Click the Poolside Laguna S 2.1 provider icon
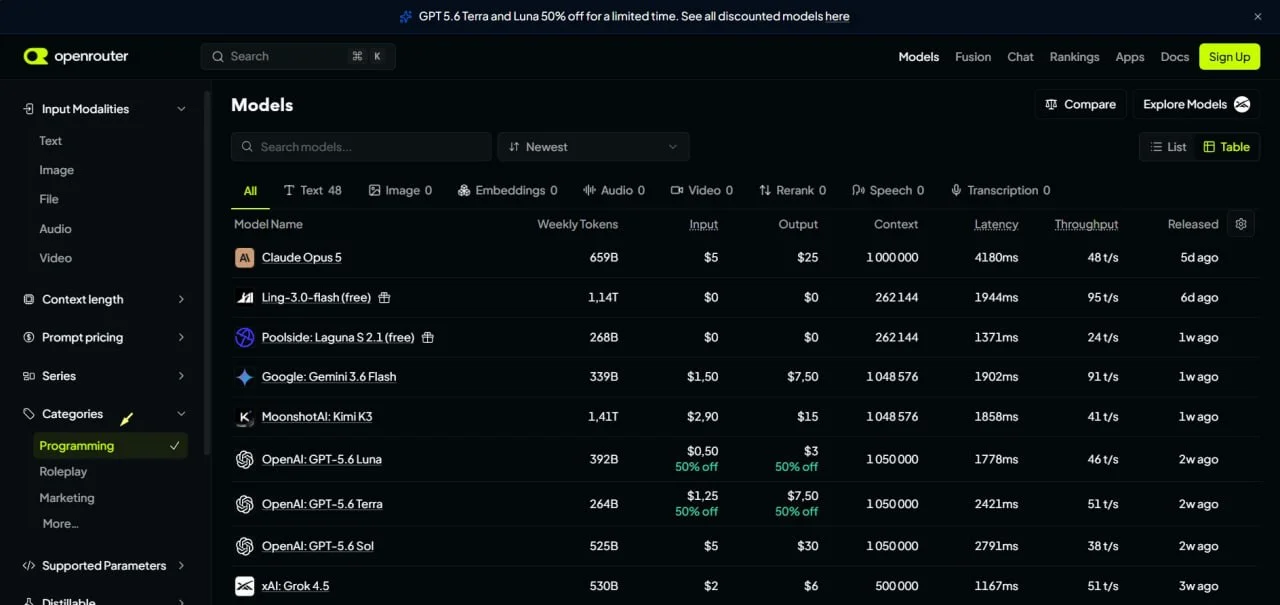This screenshot has height=605, width=1280. point(245,337)
